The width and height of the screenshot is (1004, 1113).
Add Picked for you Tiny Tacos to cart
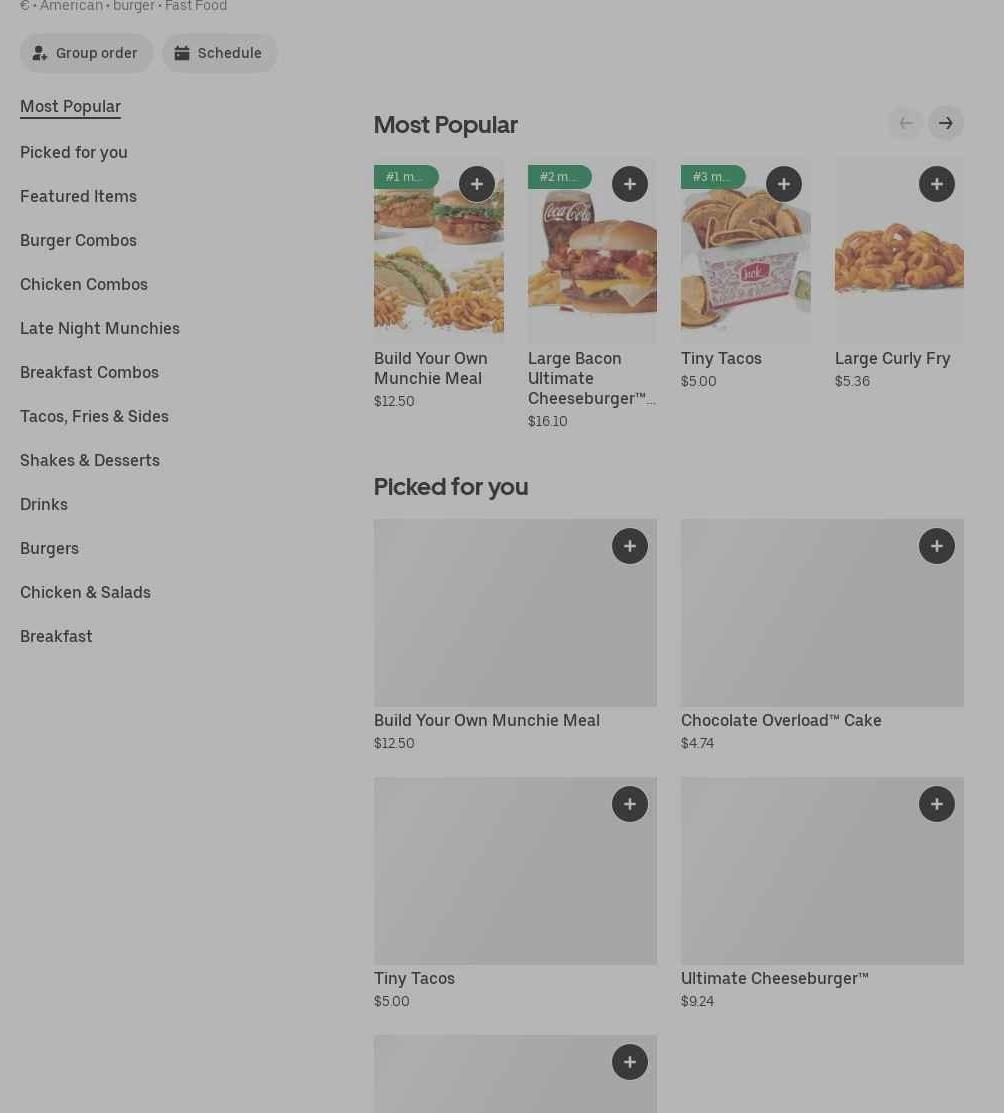[x=629, y=804]
